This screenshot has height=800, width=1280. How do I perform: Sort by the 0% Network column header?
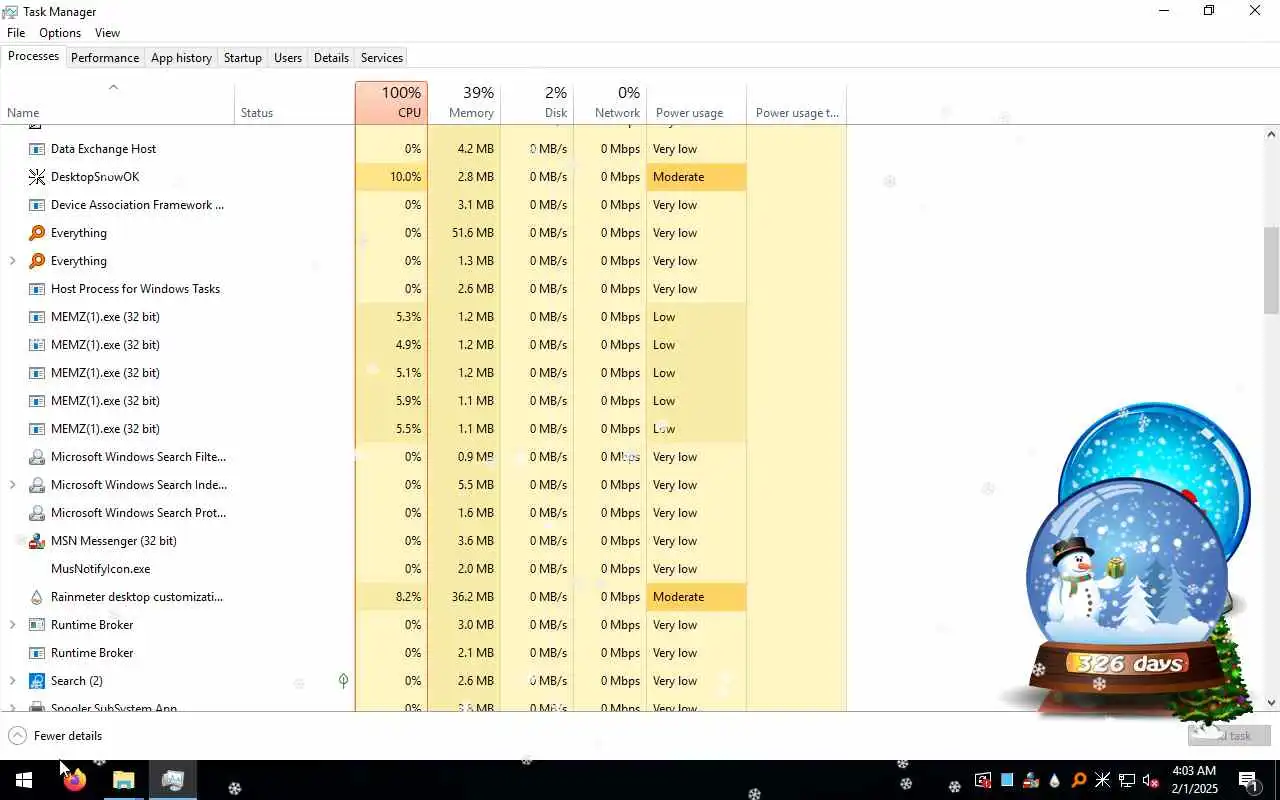(x=610, y=103)
